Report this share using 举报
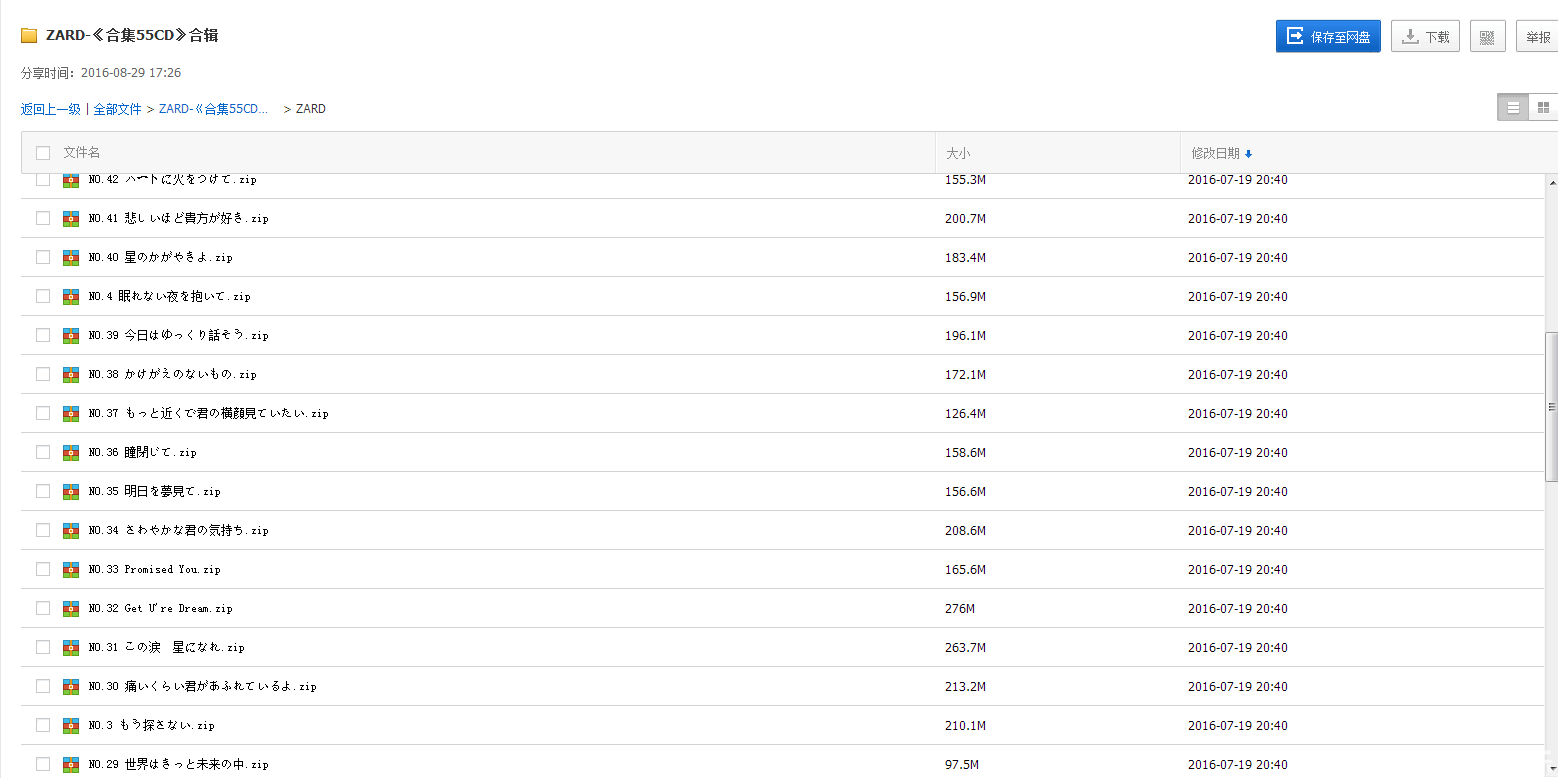 pos(1537,37)
